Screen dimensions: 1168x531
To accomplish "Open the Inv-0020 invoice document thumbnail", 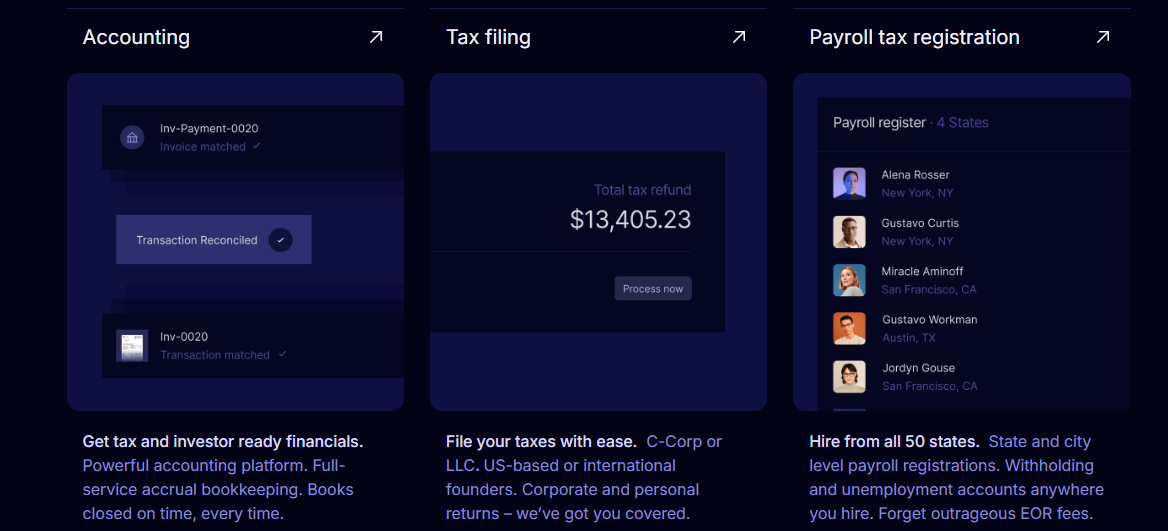I will tap(132, 346).
